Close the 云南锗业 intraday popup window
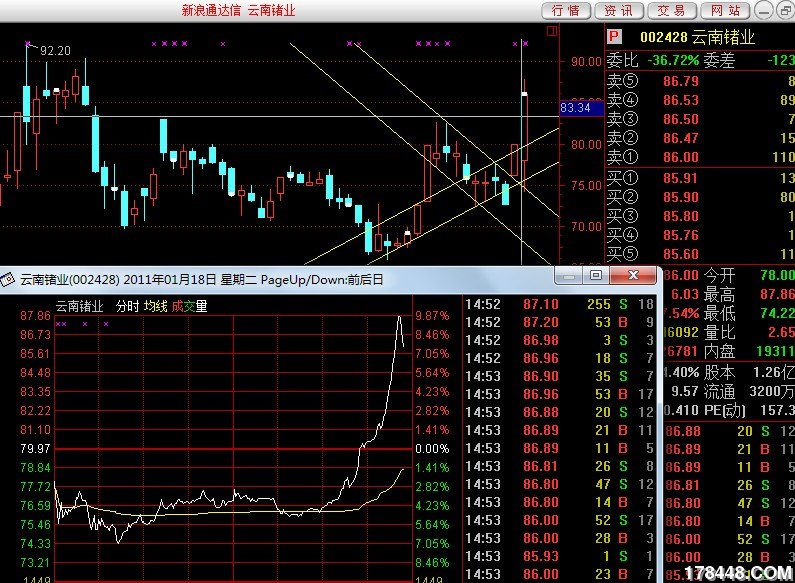 pyautogui.click(x=633, y=275)
